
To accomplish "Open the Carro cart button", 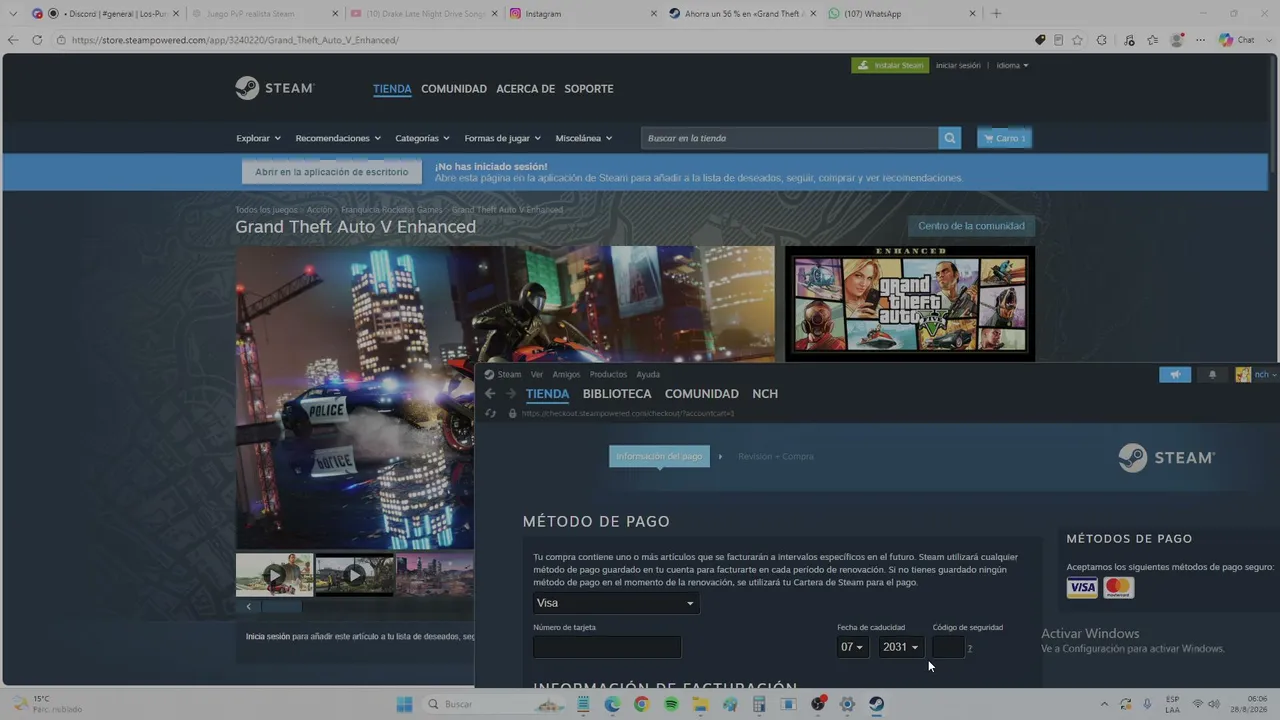I will (1004, 138).
